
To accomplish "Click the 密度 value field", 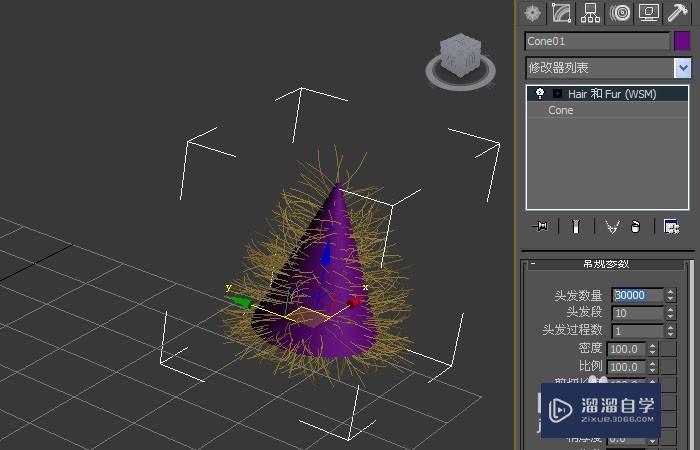I will coord(626,349).
